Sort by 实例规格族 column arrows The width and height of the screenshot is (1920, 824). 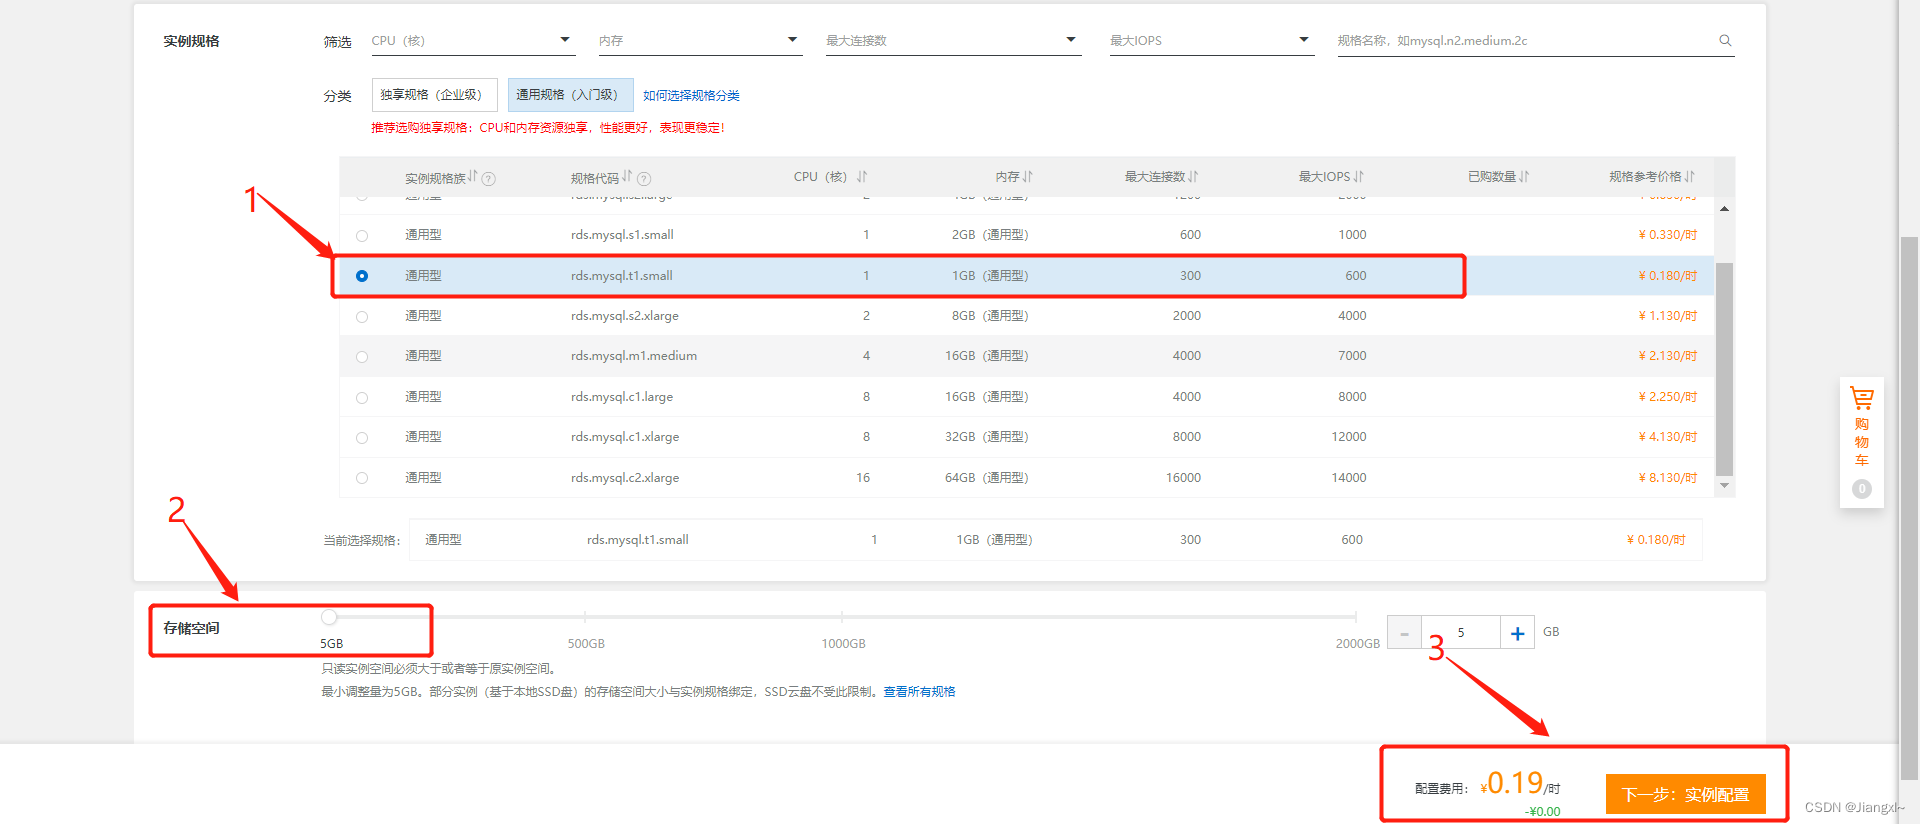click(473, 177)
